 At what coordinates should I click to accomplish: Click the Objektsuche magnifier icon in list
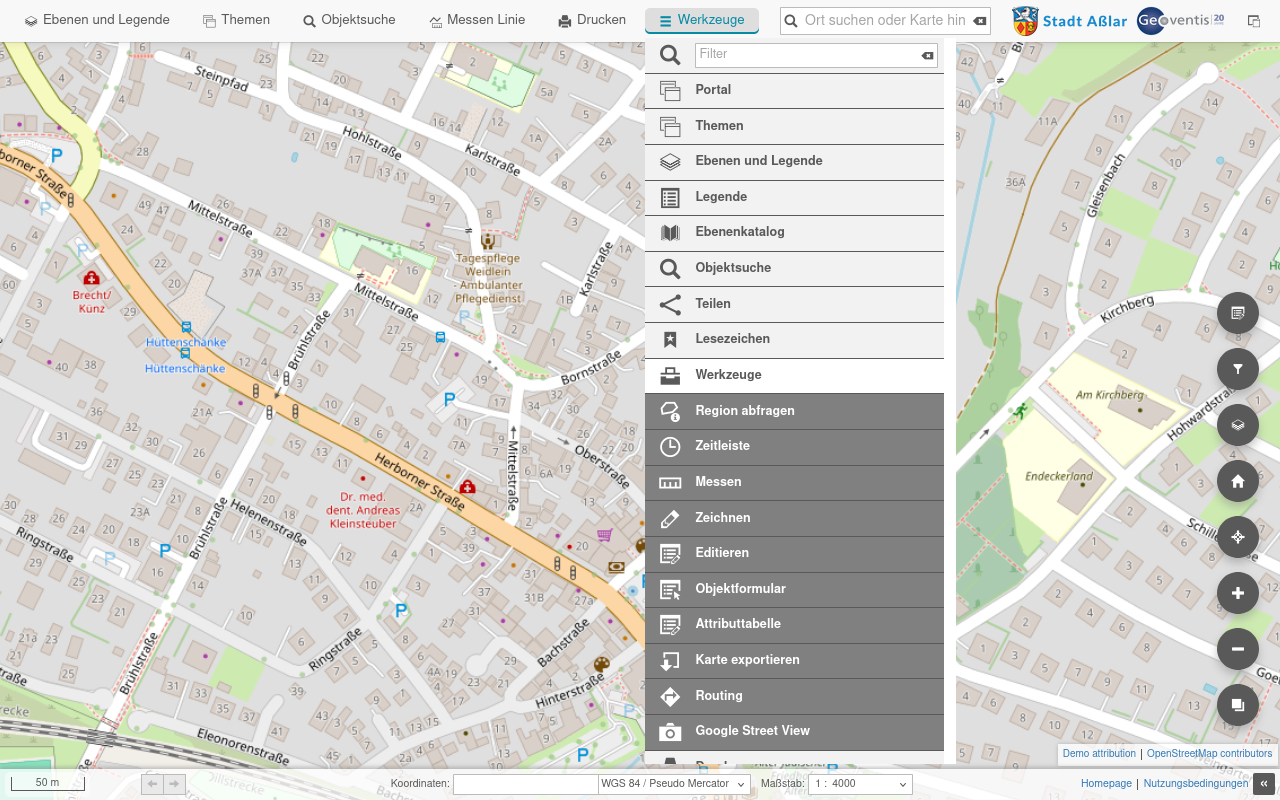point(670,268)
